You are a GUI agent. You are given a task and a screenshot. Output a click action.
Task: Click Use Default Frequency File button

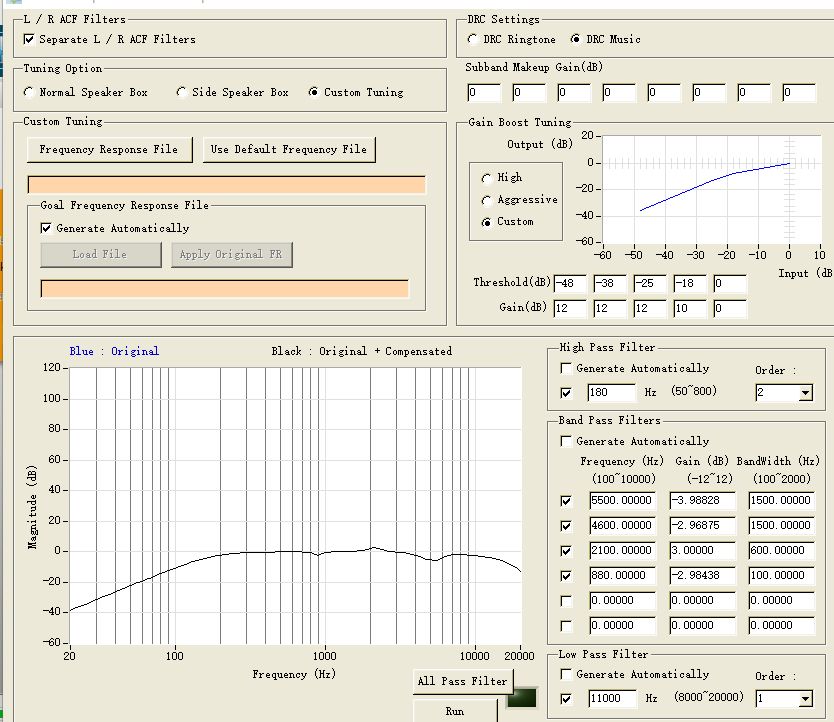pos(289,150)
